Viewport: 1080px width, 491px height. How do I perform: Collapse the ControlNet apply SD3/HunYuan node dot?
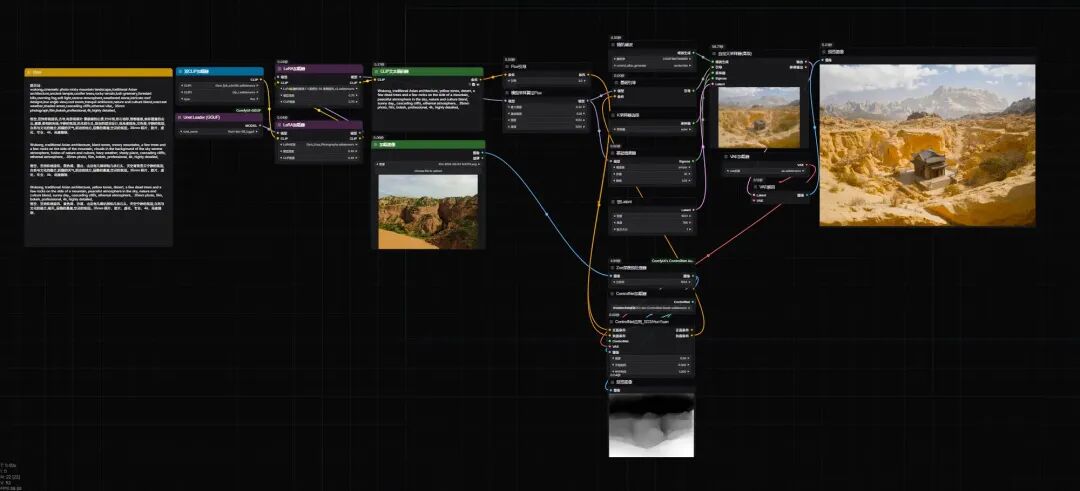(613, 322)
